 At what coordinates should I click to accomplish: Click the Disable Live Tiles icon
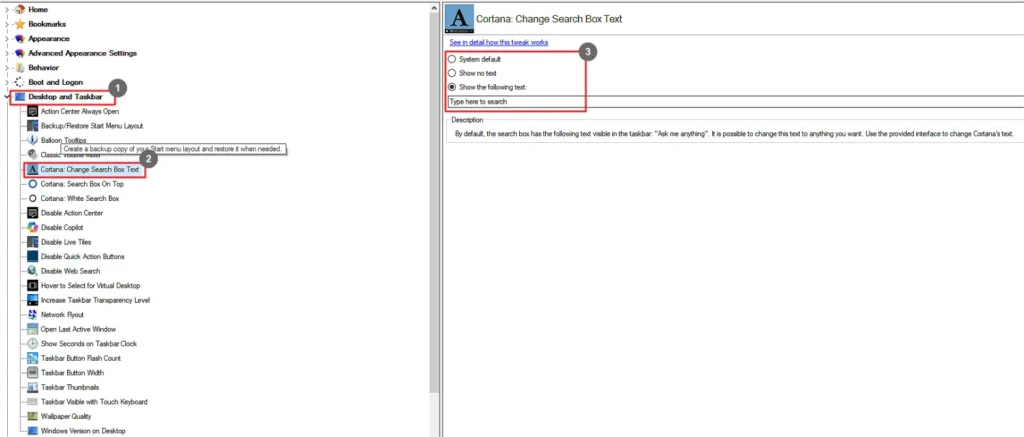click(33, 242)
